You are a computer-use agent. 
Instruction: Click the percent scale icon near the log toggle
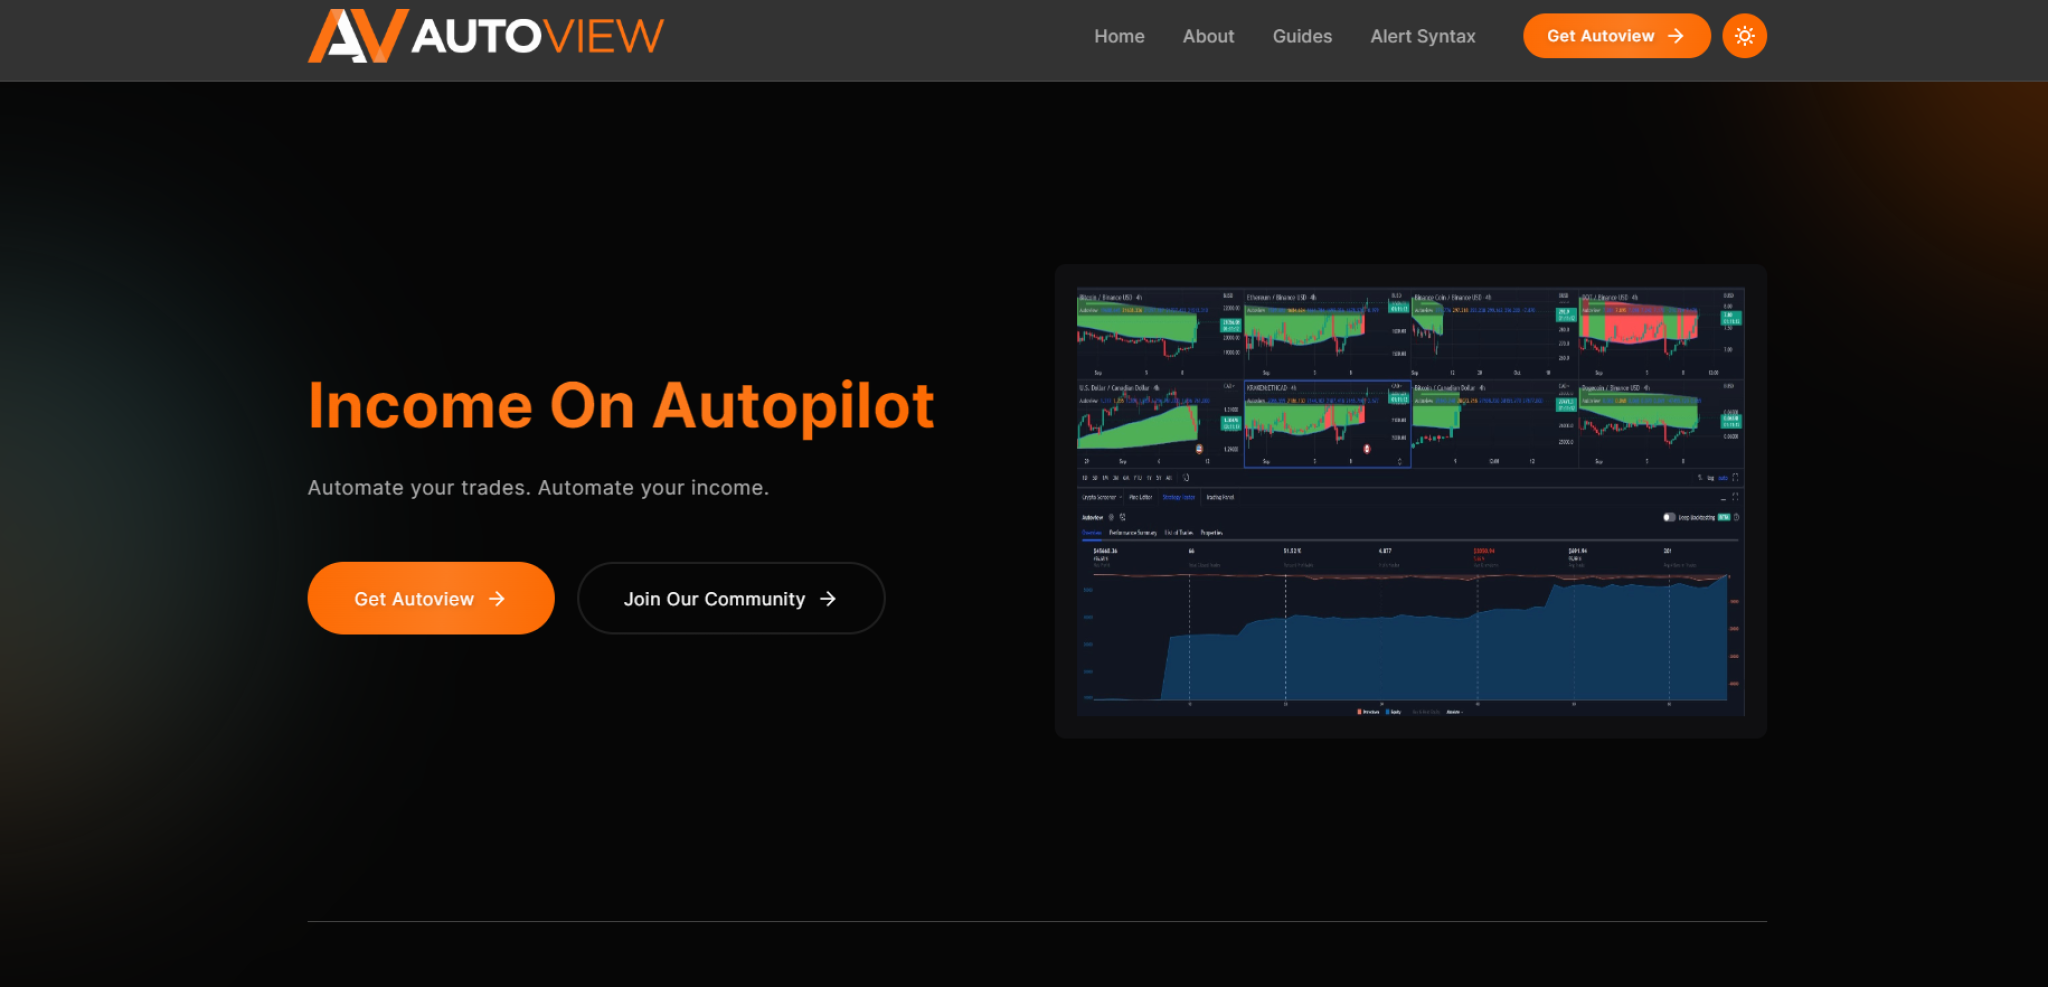coord(1701,478)
